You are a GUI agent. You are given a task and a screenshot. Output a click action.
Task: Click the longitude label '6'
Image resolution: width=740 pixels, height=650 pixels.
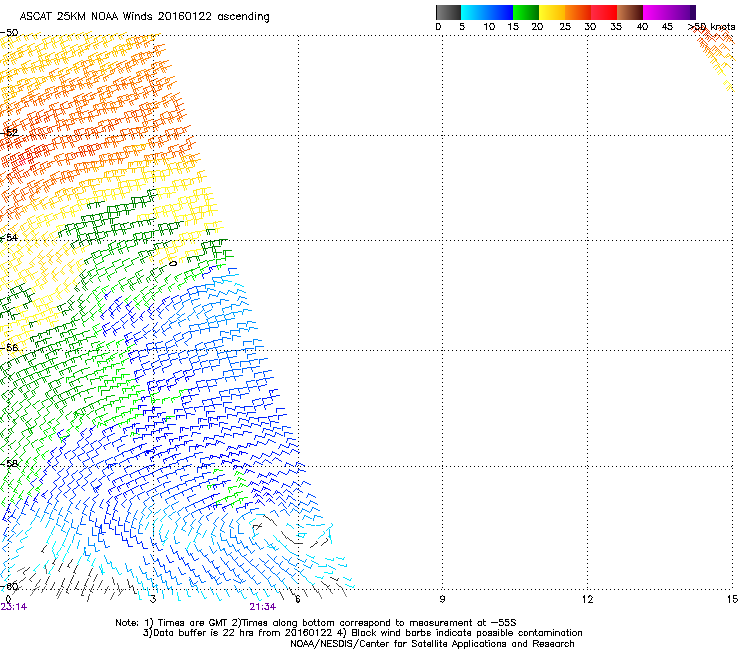298,599
